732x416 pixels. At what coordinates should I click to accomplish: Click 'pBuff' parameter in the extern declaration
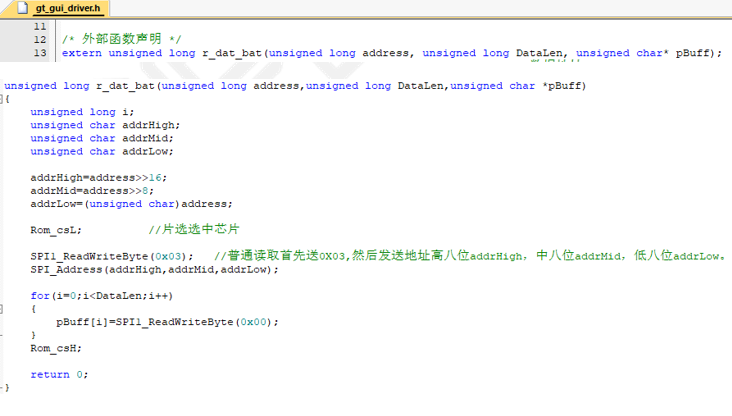pyautogui.click(x=692, y=53)
